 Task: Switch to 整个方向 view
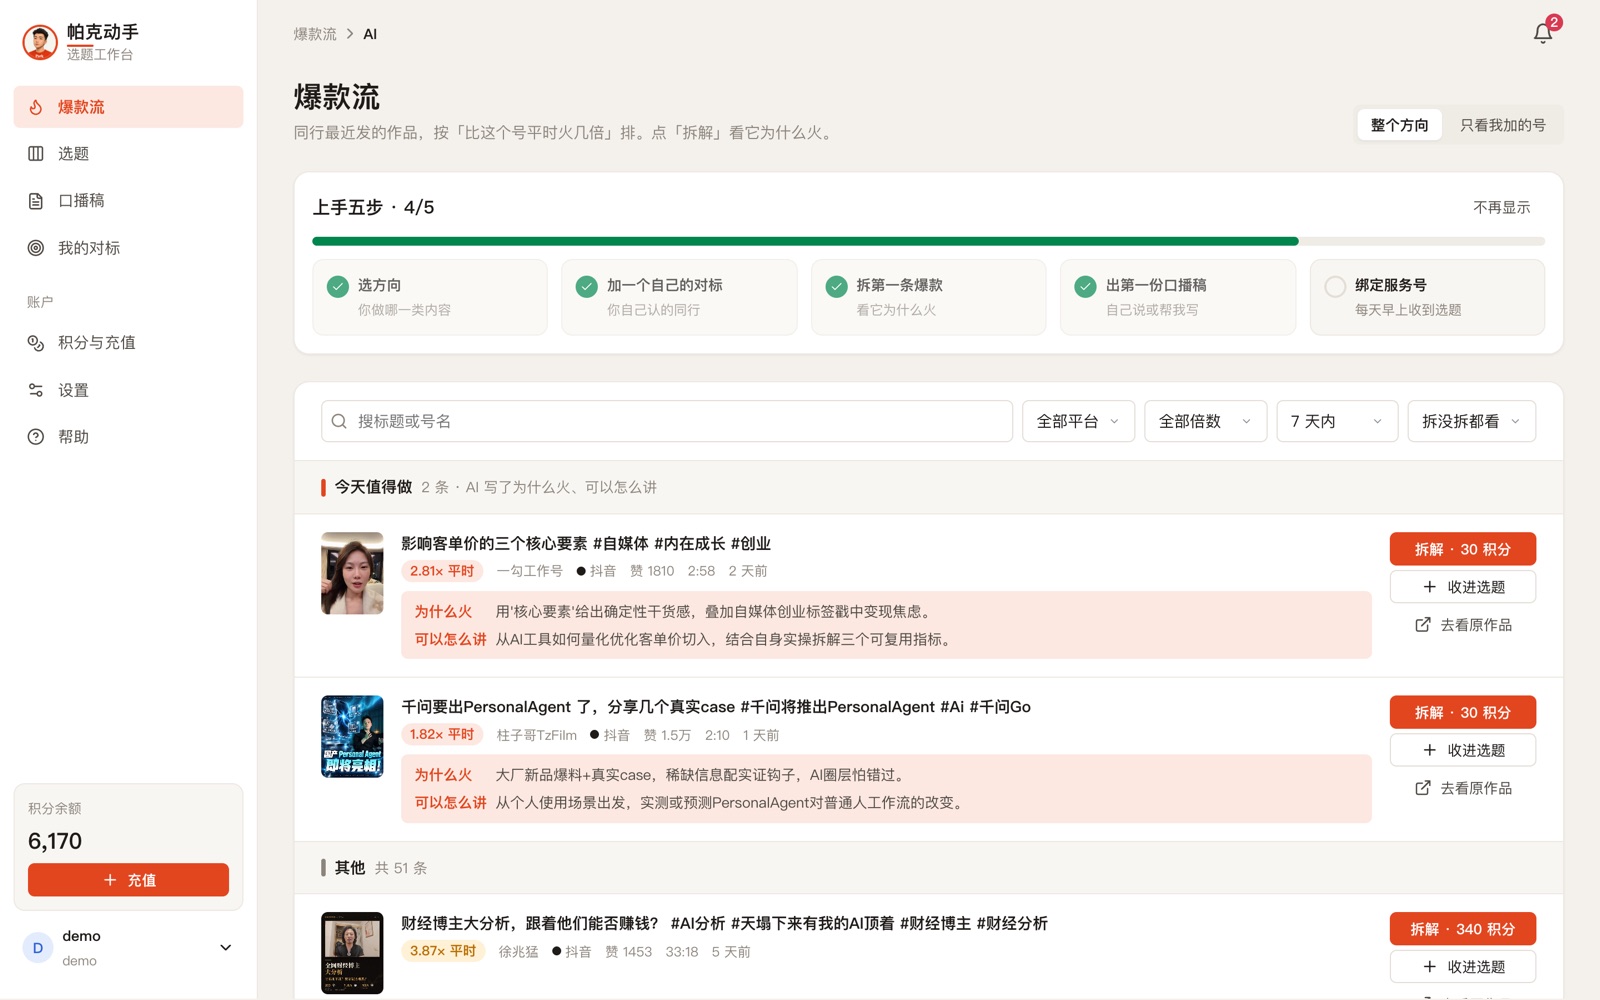[x=1399, y=125]
